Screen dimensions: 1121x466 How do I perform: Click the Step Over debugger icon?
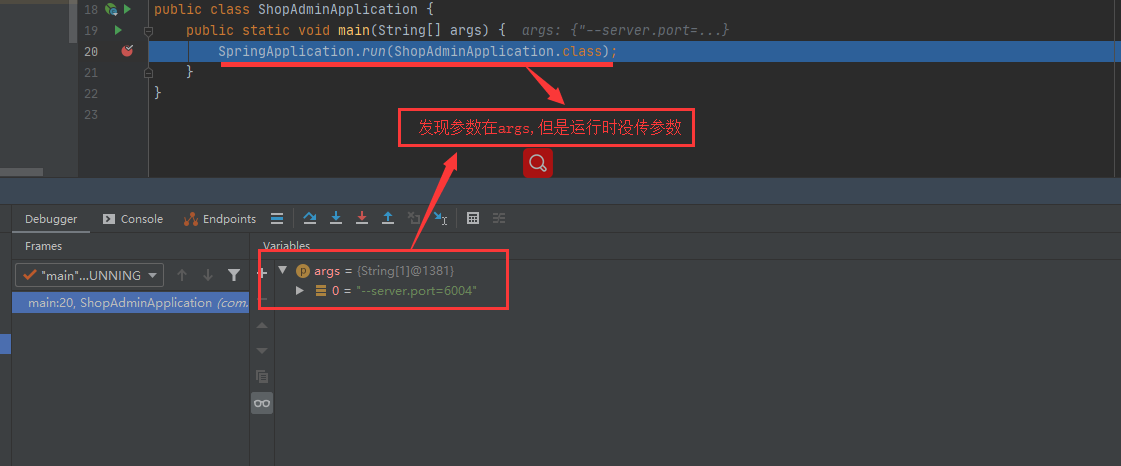tap(310, 218)
